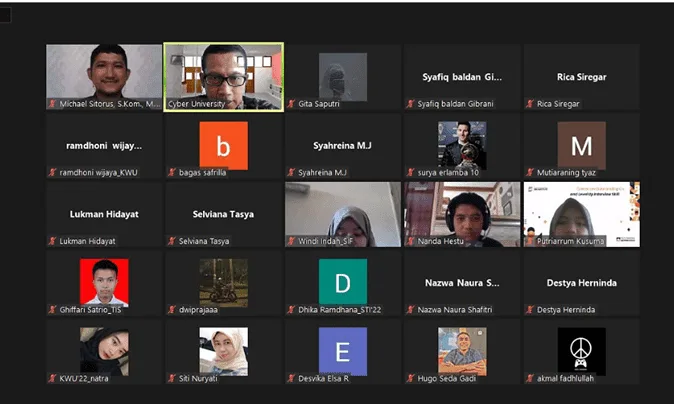Screen dimensions: 674x404
Task: Click muted mic icon beside Ghiffari Satrio_TIS
Action: [x=52, y=309]
